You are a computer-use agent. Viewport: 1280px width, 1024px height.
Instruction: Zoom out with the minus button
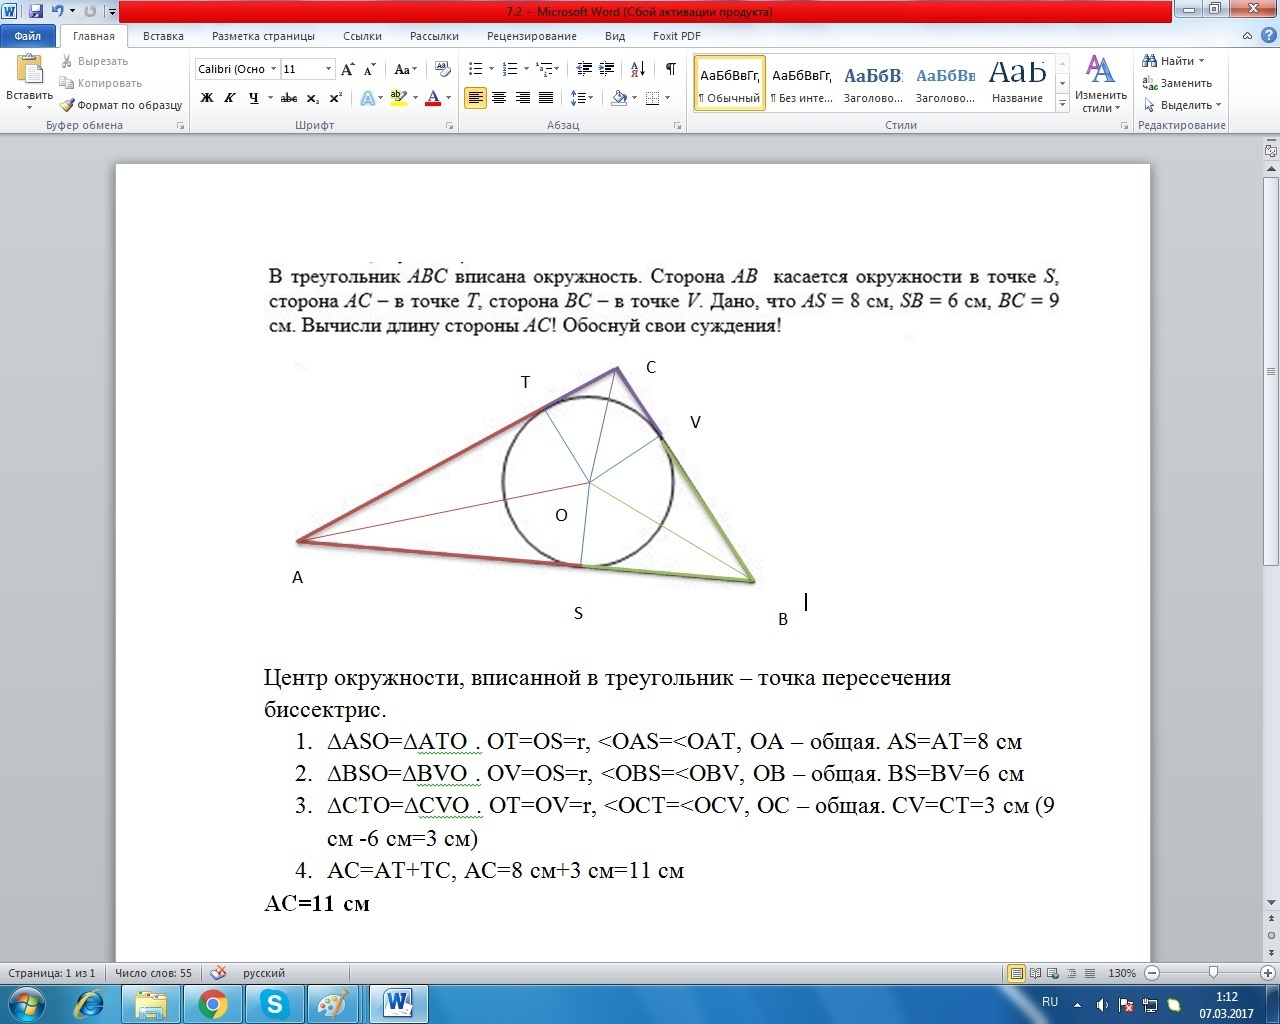click(x=1152, y=973)
